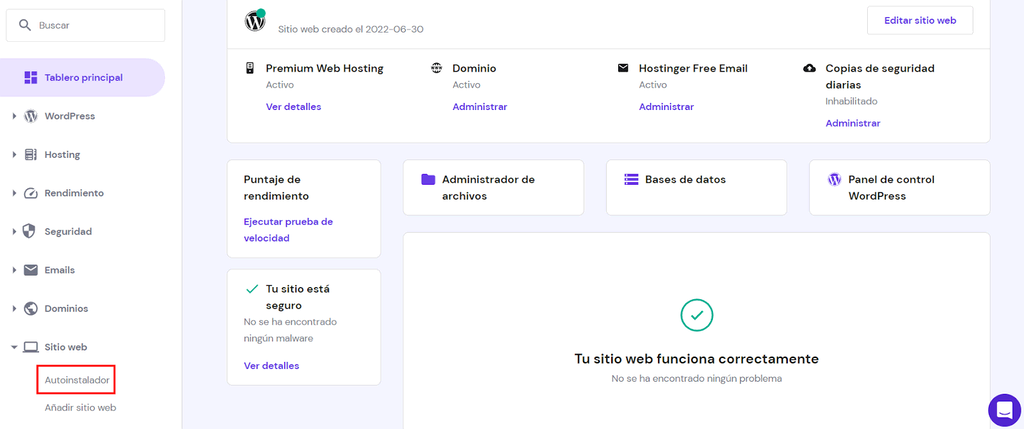Click Administrar under Copias de seguridad diarias

coord(853,123)
